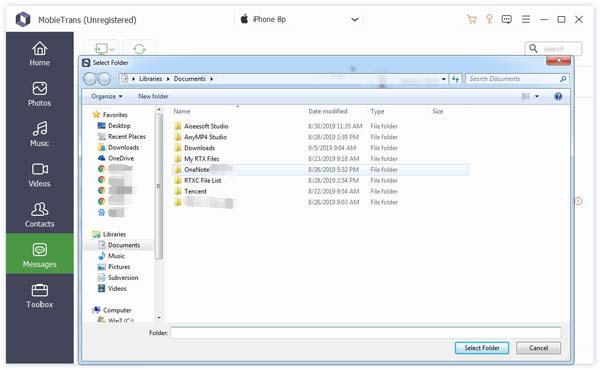The width and height of the screenshot is (600, 370).
Task: Click the Forward navigation button in dialog
Action: pos(104,79)
